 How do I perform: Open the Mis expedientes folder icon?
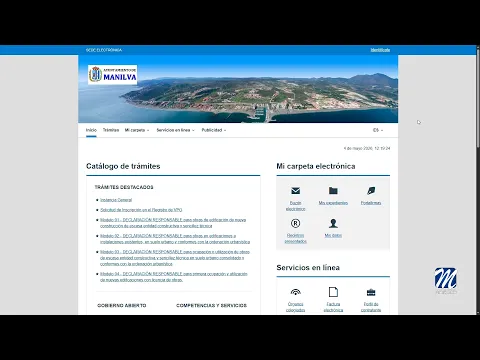tap(333, 191)
